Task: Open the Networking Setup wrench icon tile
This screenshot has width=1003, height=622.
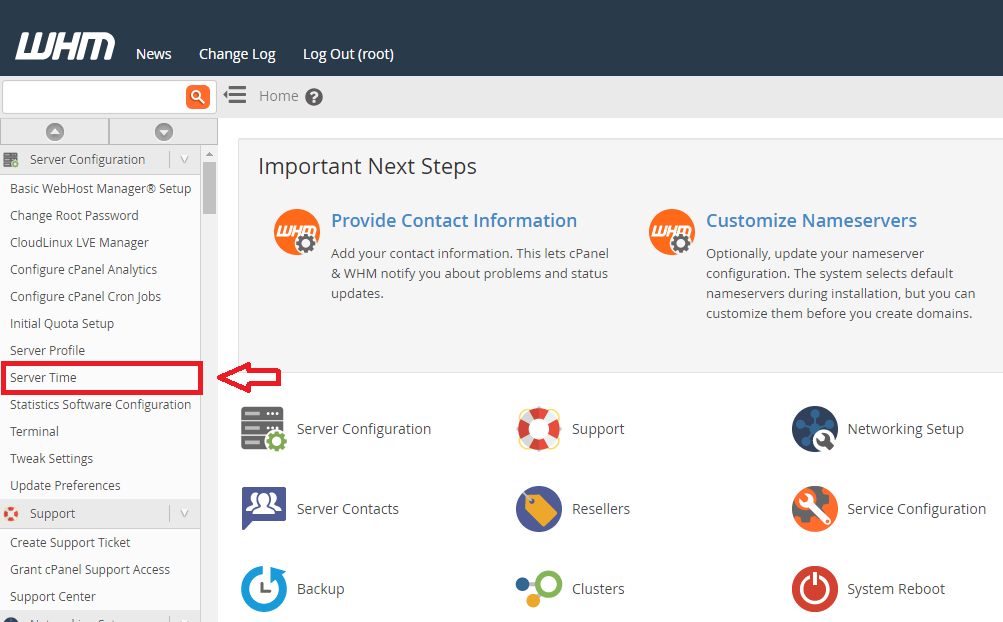Action: click(x=814, y=429)
